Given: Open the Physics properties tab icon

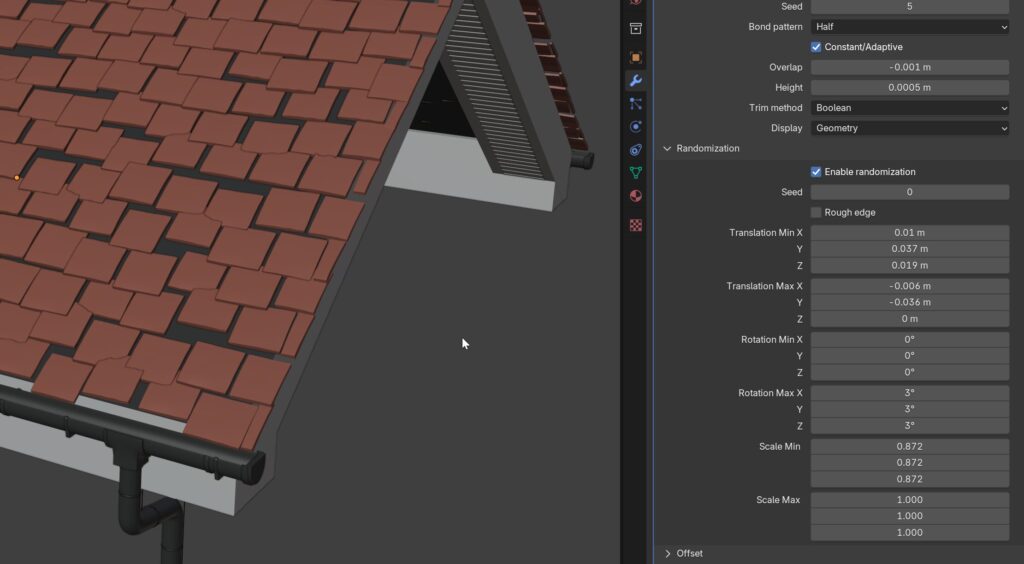Looking at the screenshot, I should (635, 127).
